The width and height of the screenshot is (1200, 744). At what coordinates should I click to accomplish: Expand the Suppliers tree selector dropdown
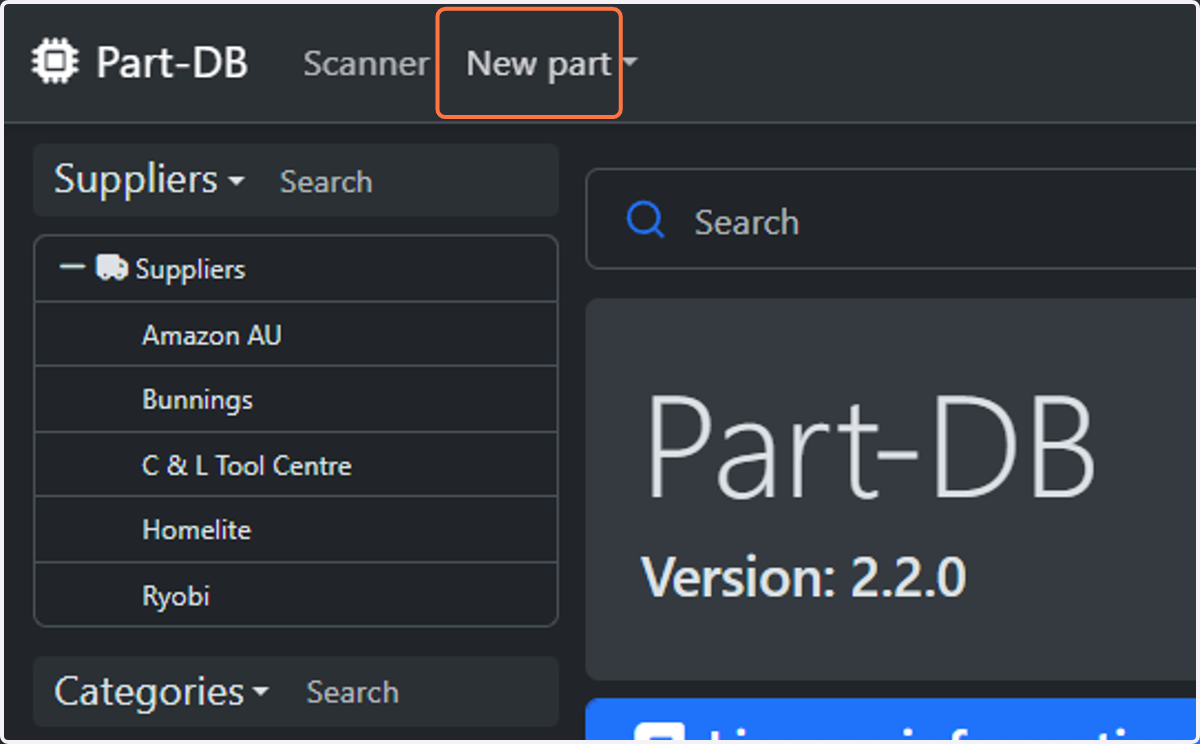149,180
